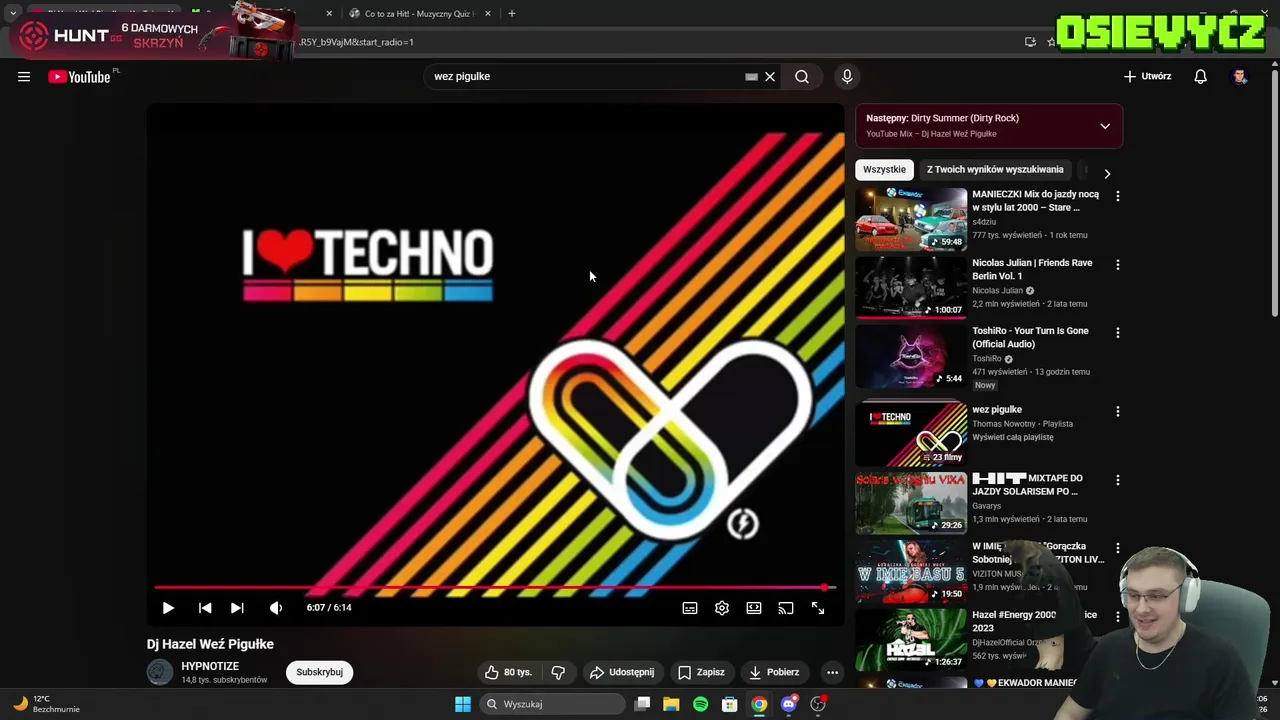This screenshot has height=720, width=1280.
Task: Open options for the ToshiRo video
Action: pos(1118,332)
